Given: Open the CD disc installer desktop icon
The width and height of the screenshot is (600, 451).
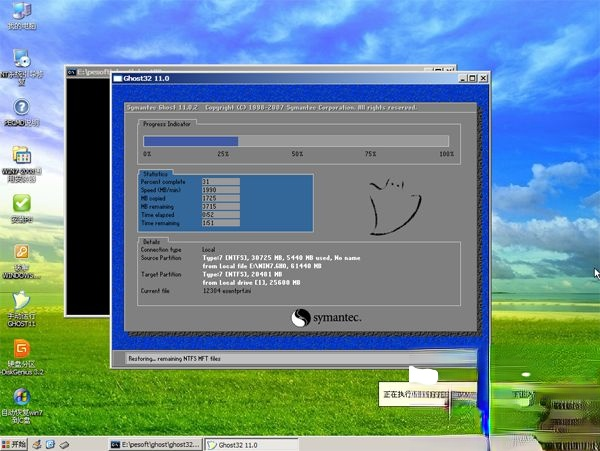Looking at the screenshot, I should (x=21, y=67).
